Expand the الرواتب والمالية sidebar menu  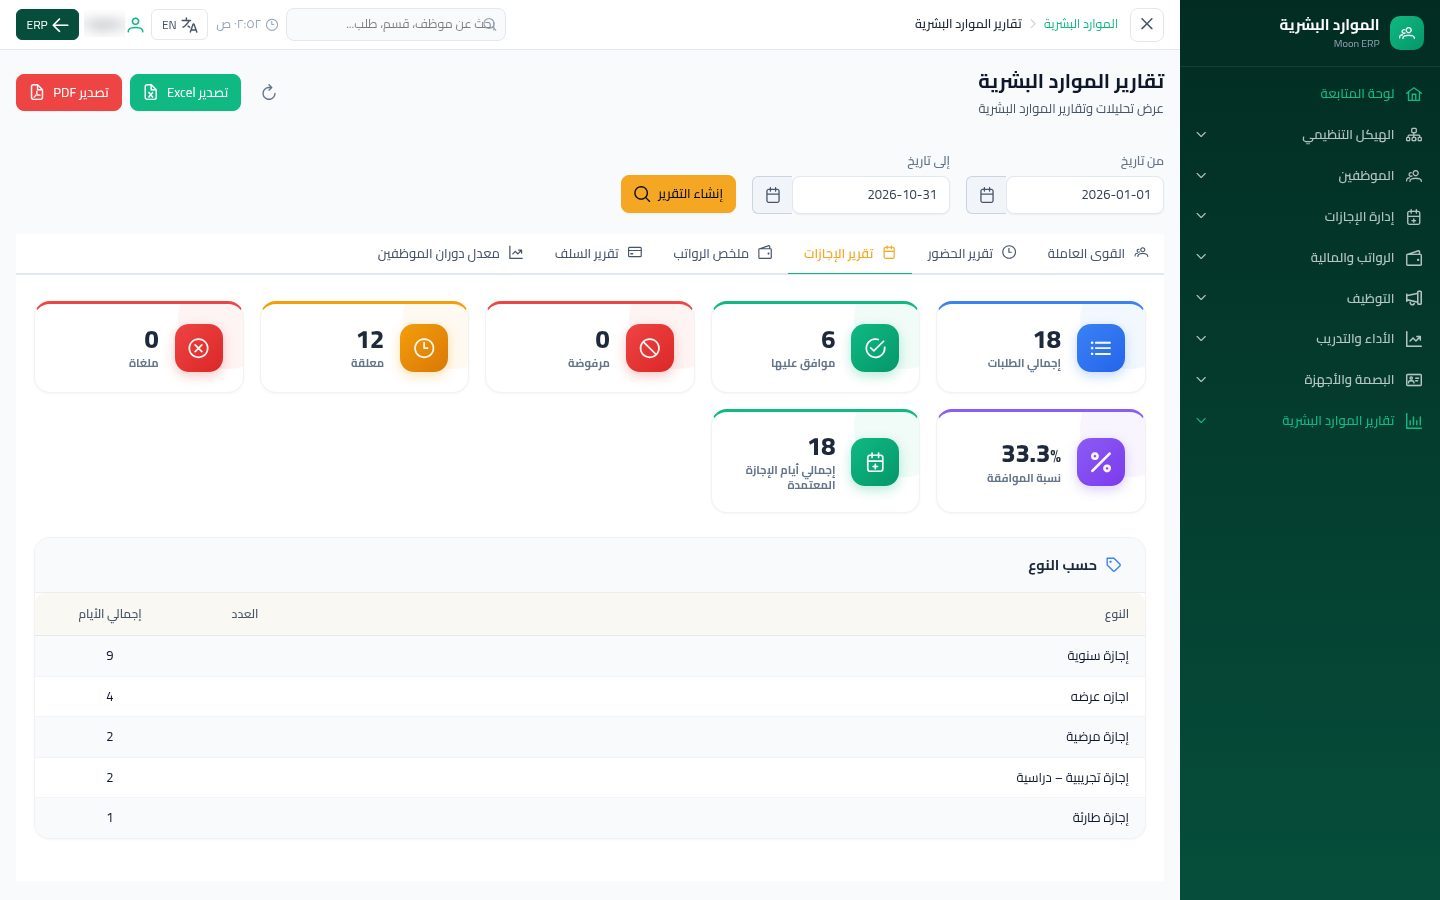(1310, 258)
